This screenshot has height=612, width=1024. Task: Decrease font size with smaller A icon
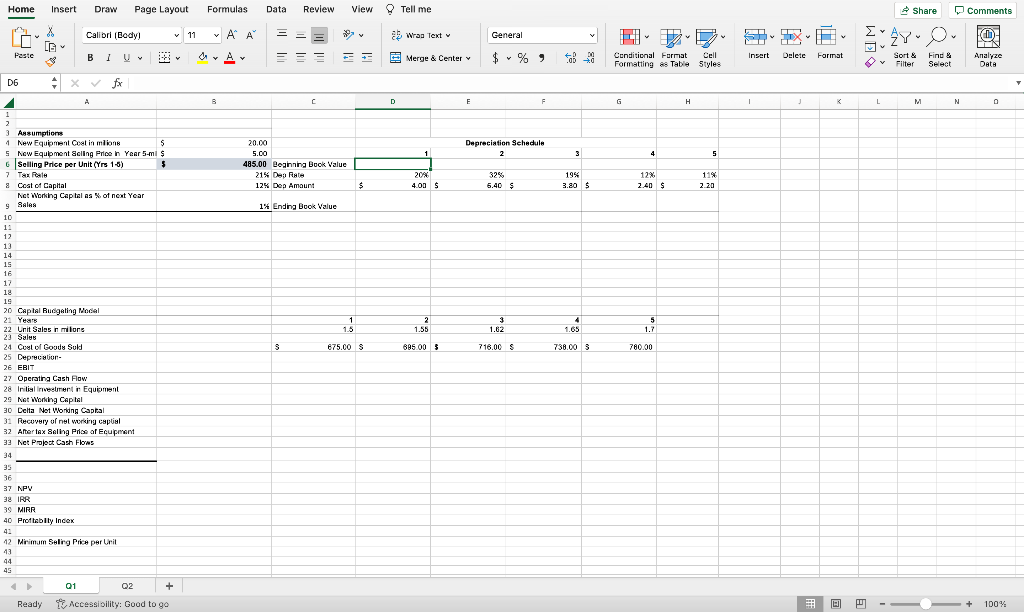[251, 35]
